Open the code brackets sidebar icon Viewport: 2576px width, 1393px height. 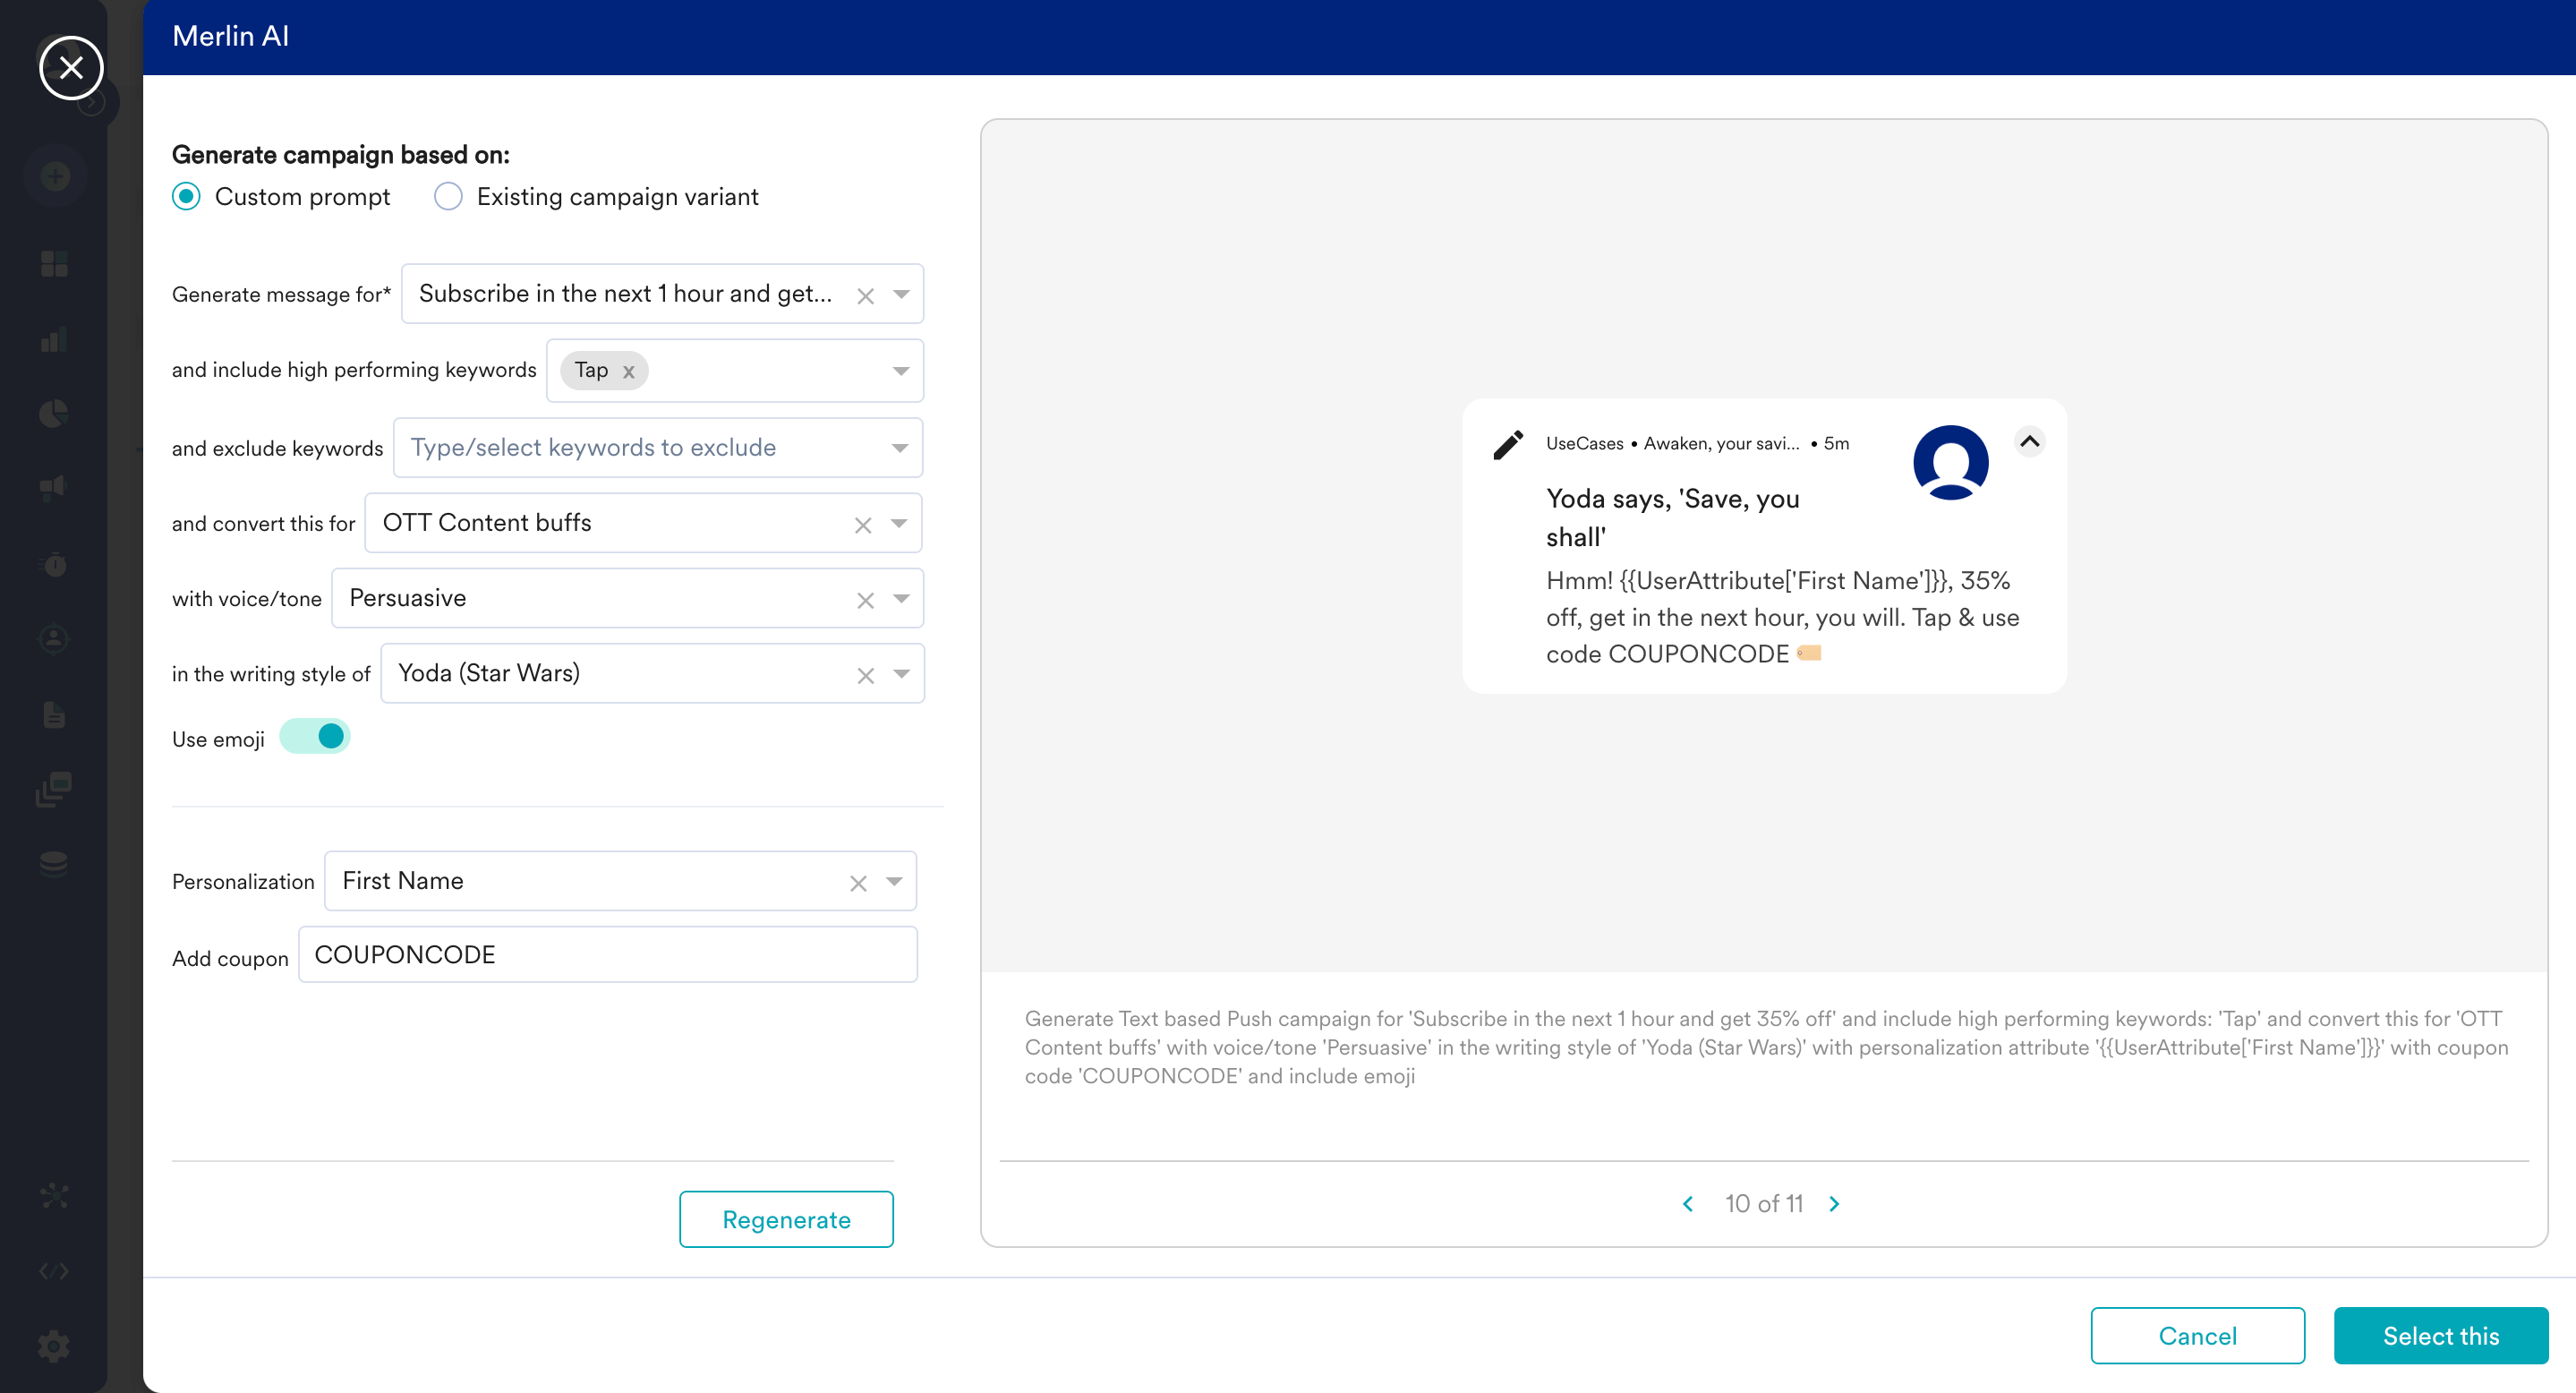click(x=54, y=1271)
